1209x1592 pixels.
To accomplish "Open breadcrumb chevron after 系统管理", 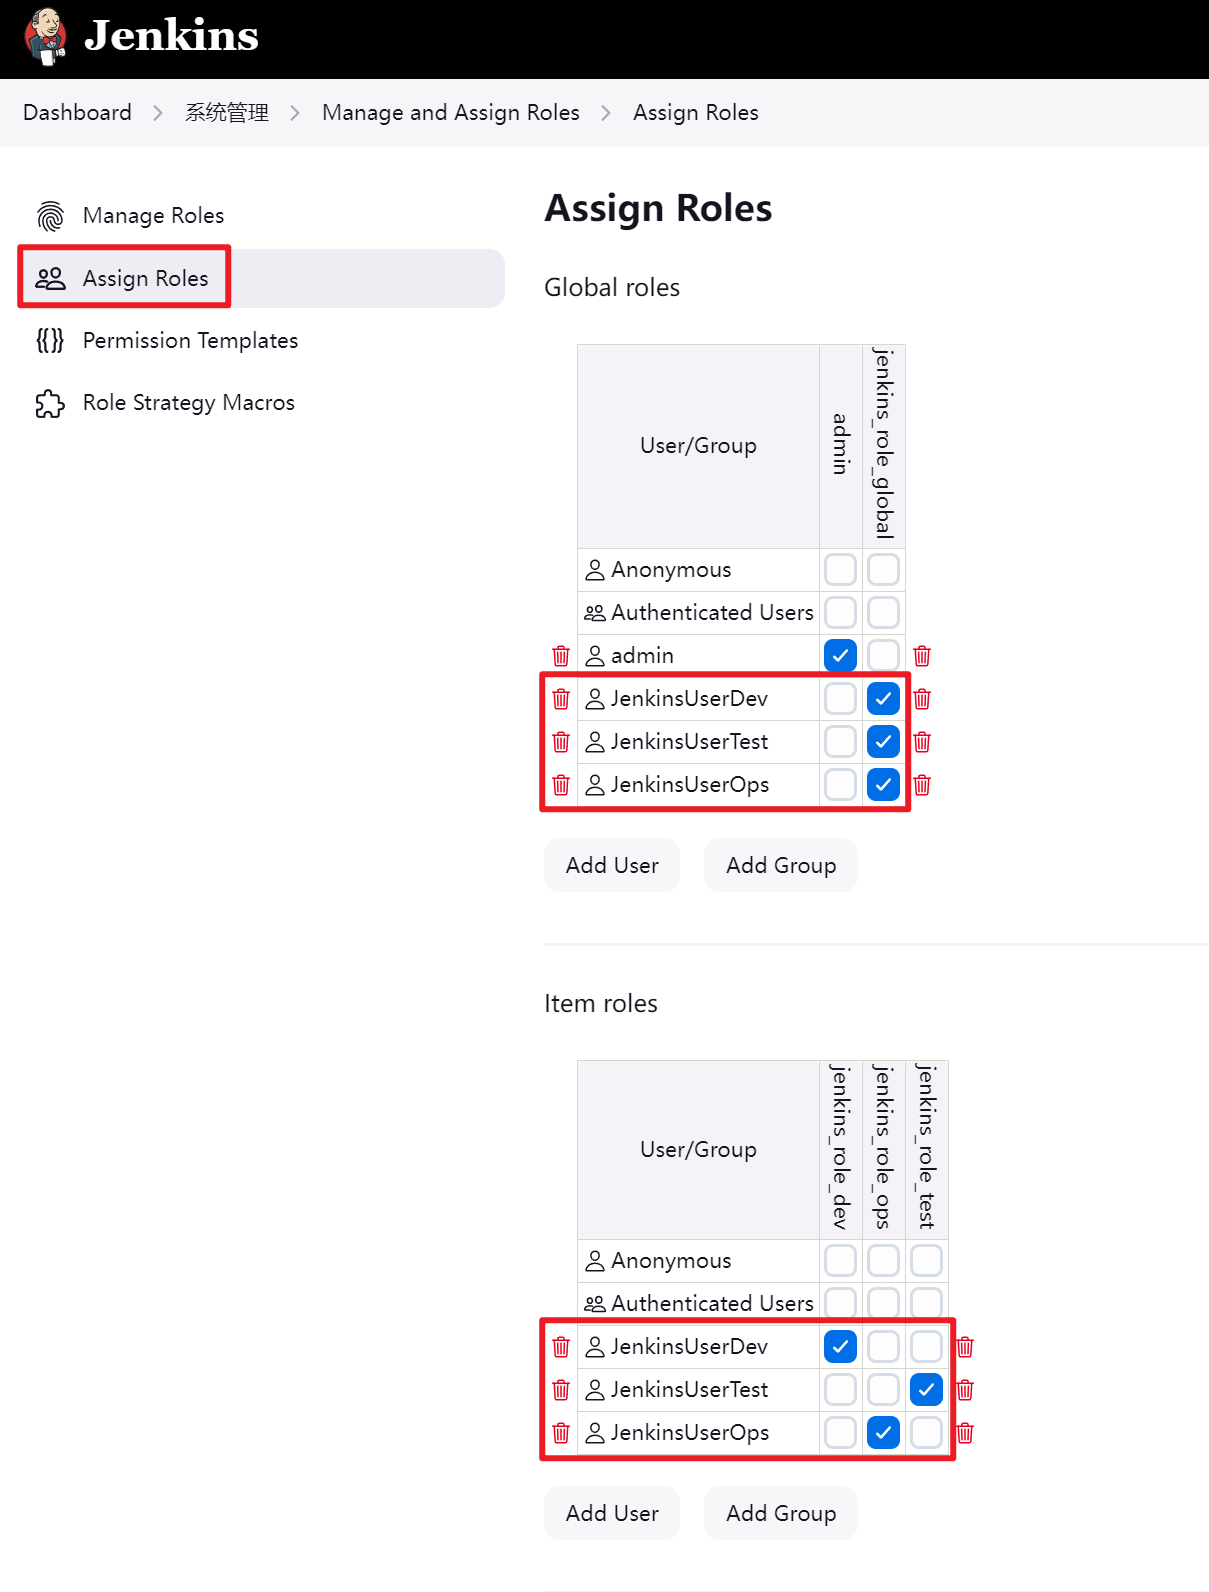I will click(295, 113).
